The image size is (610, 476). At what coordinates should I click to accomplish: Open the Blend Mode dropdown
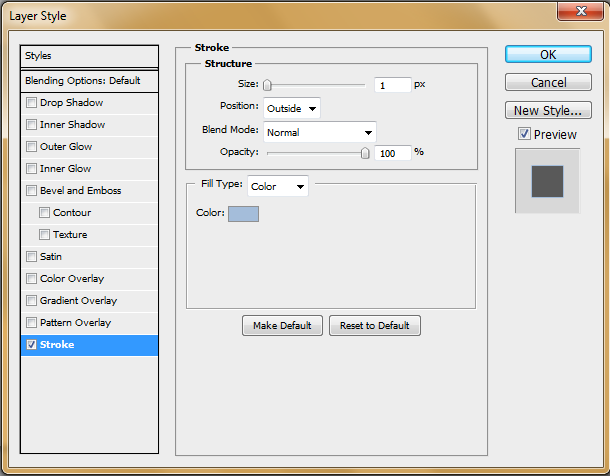319,131
